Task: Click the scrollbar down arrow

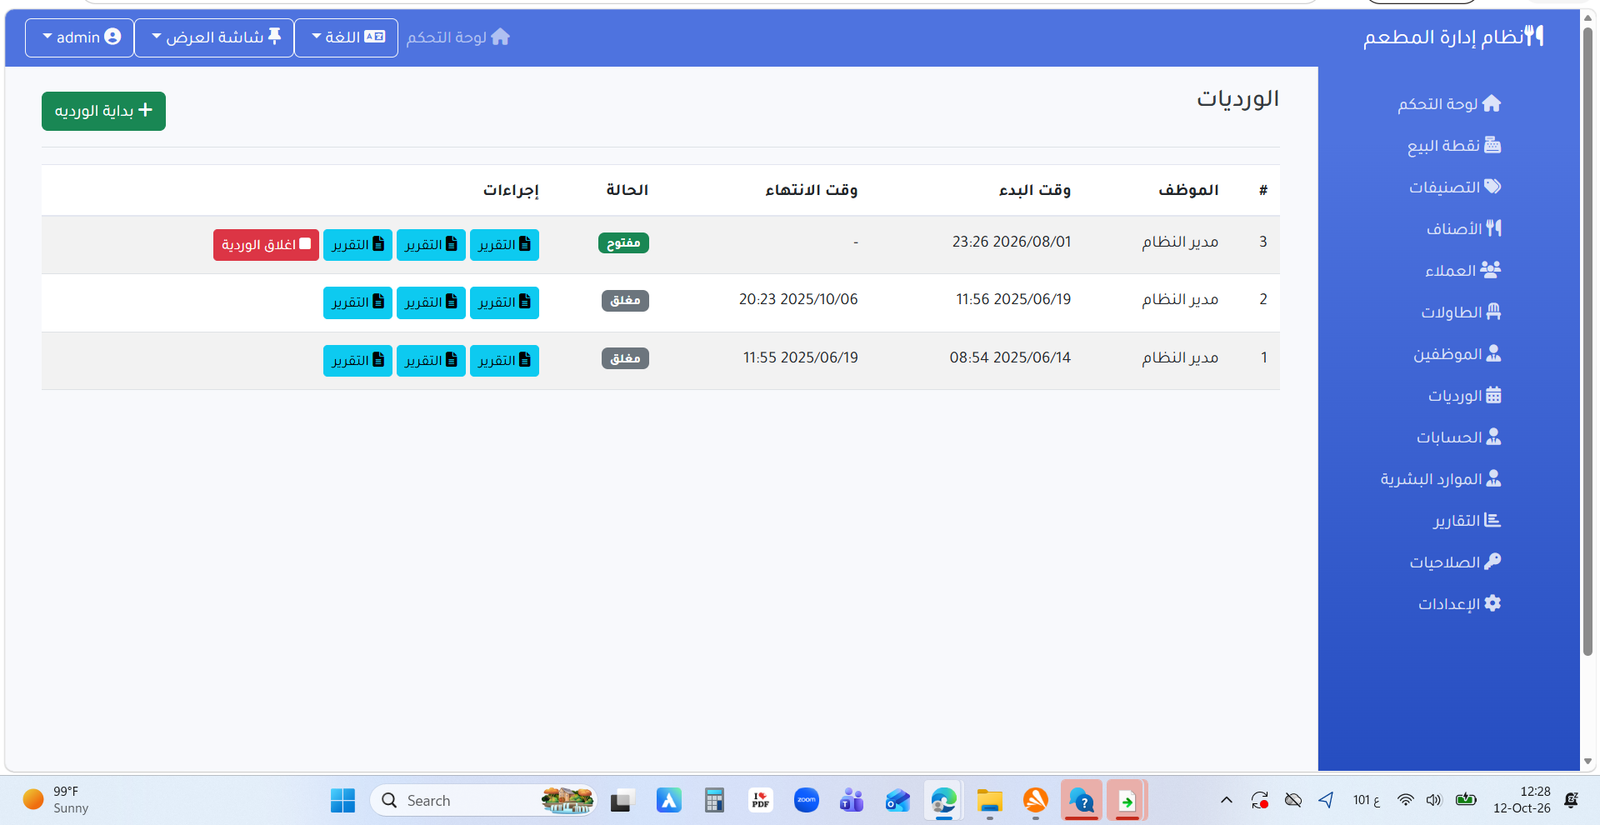Action: pyautogui.click(x=1587, y=762)
